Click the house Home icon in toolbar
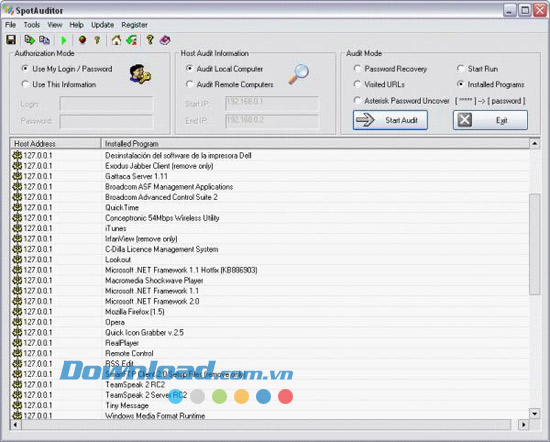 (x=116, y=40)
